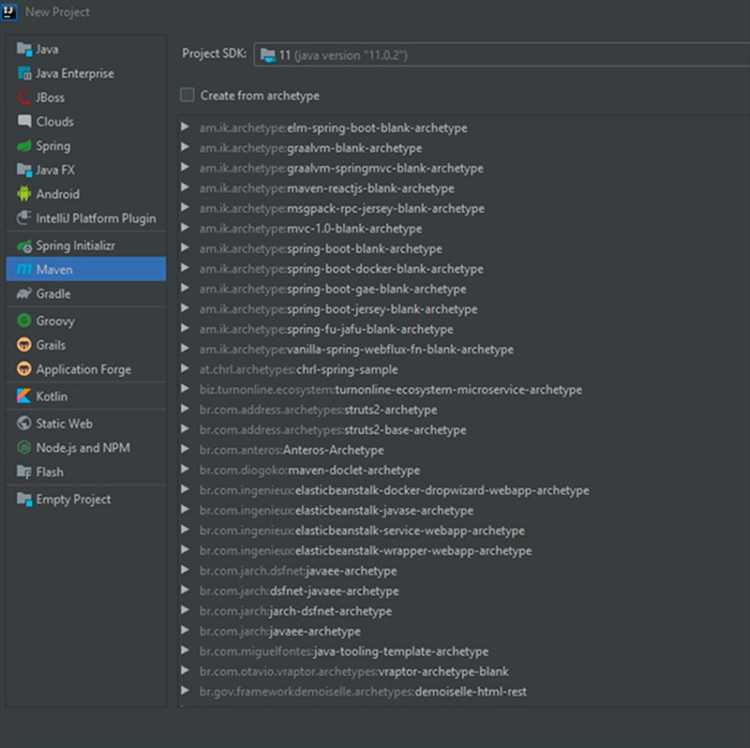
Task: Click the SDK folder icon in combo box
Action: tap(267, 55)
